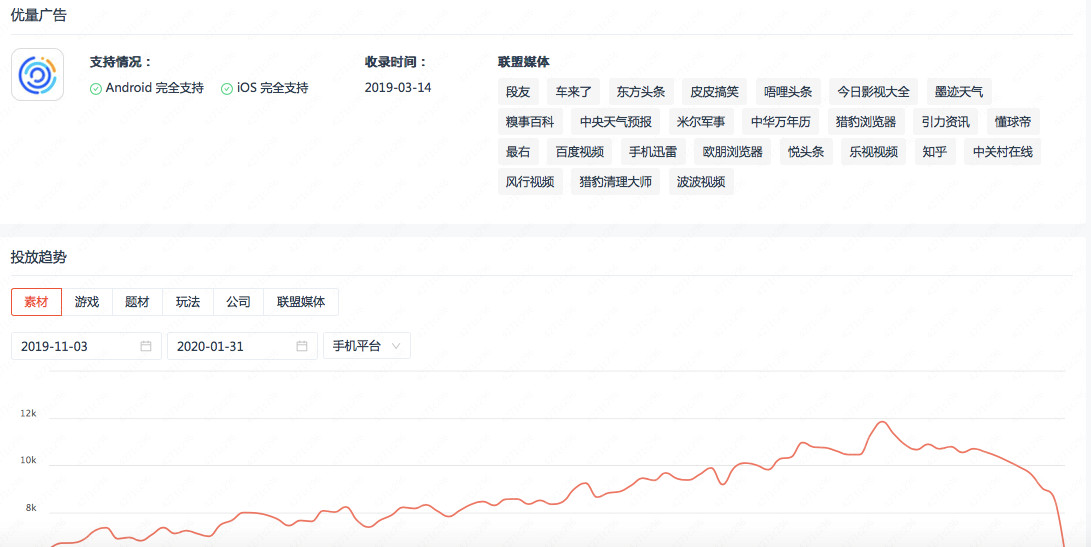The height and width of the screenshot is (547, 1091).
Task: Click the 乐视视频 media tag
Action: coord(873,152)
